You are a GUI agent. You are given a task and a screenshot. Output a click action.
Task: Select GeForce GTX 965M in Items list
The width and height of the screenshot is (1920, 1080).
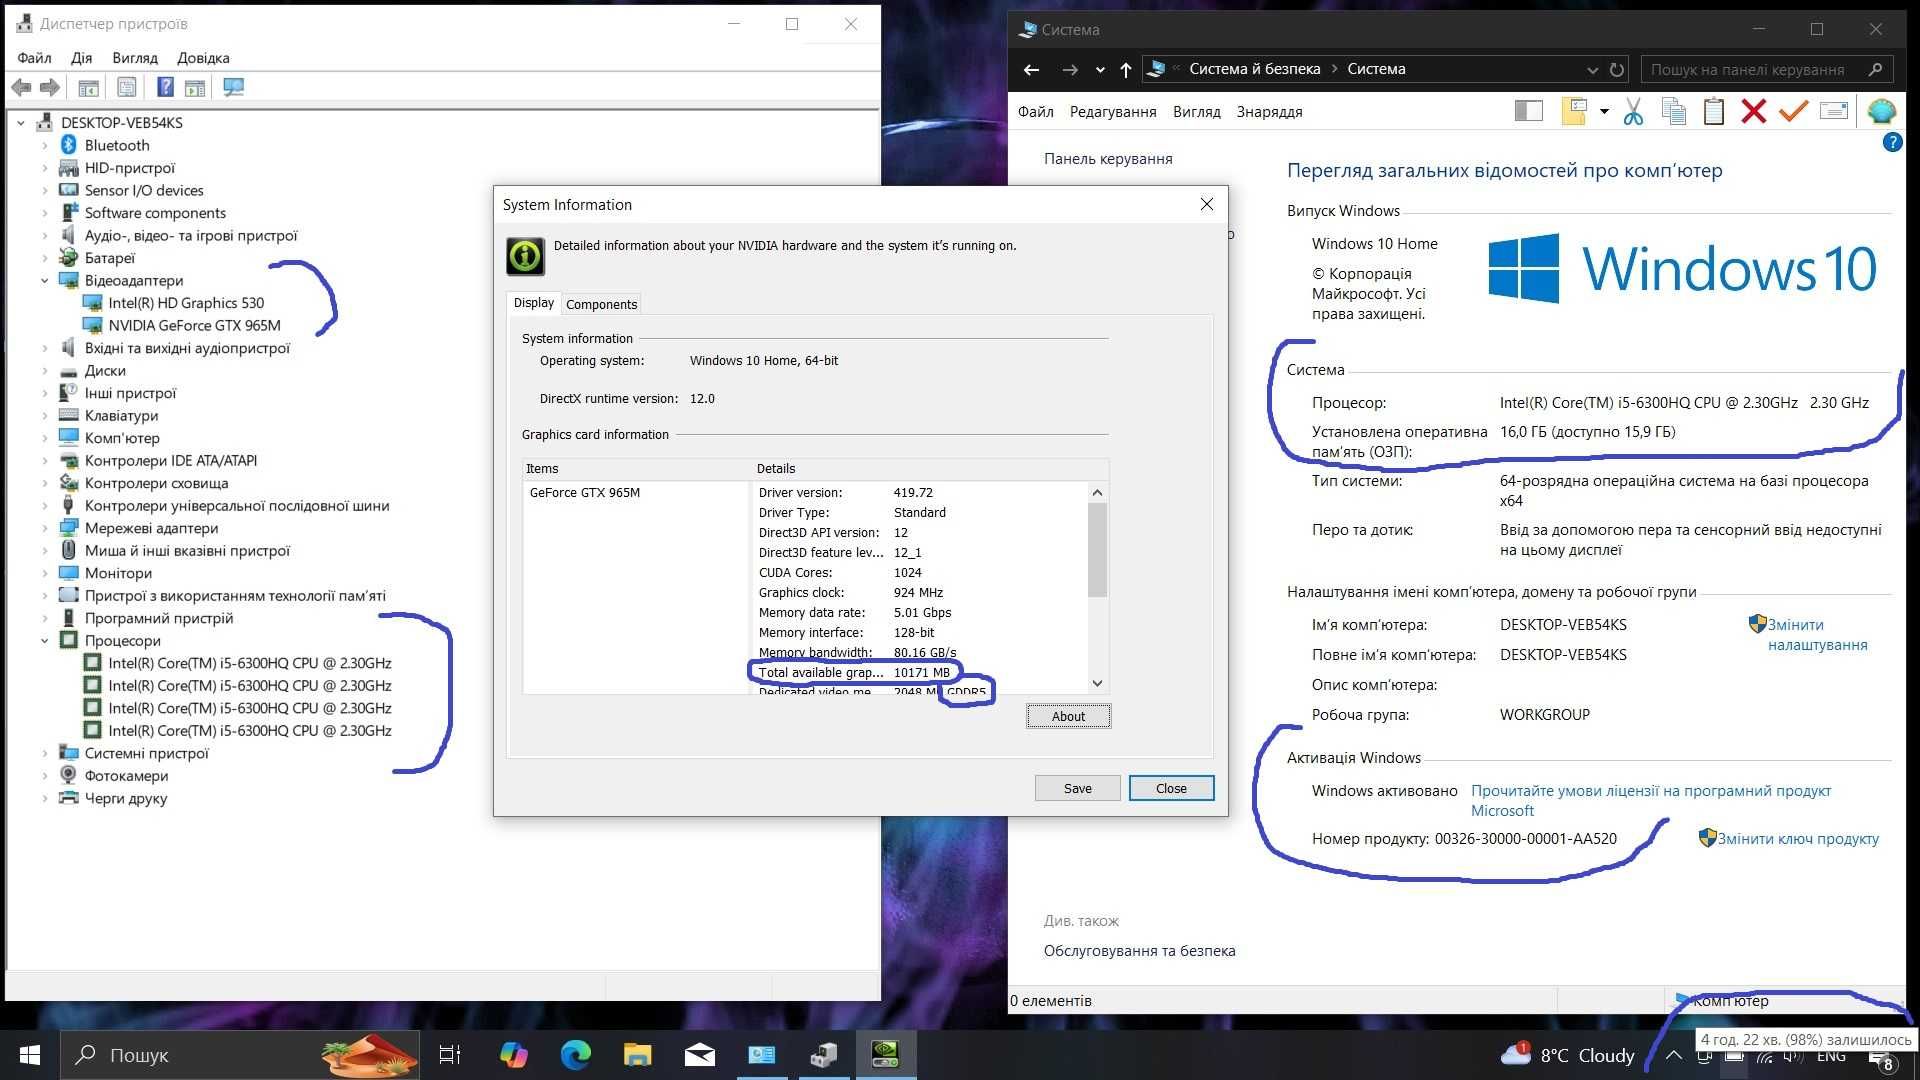click(585, 492)
